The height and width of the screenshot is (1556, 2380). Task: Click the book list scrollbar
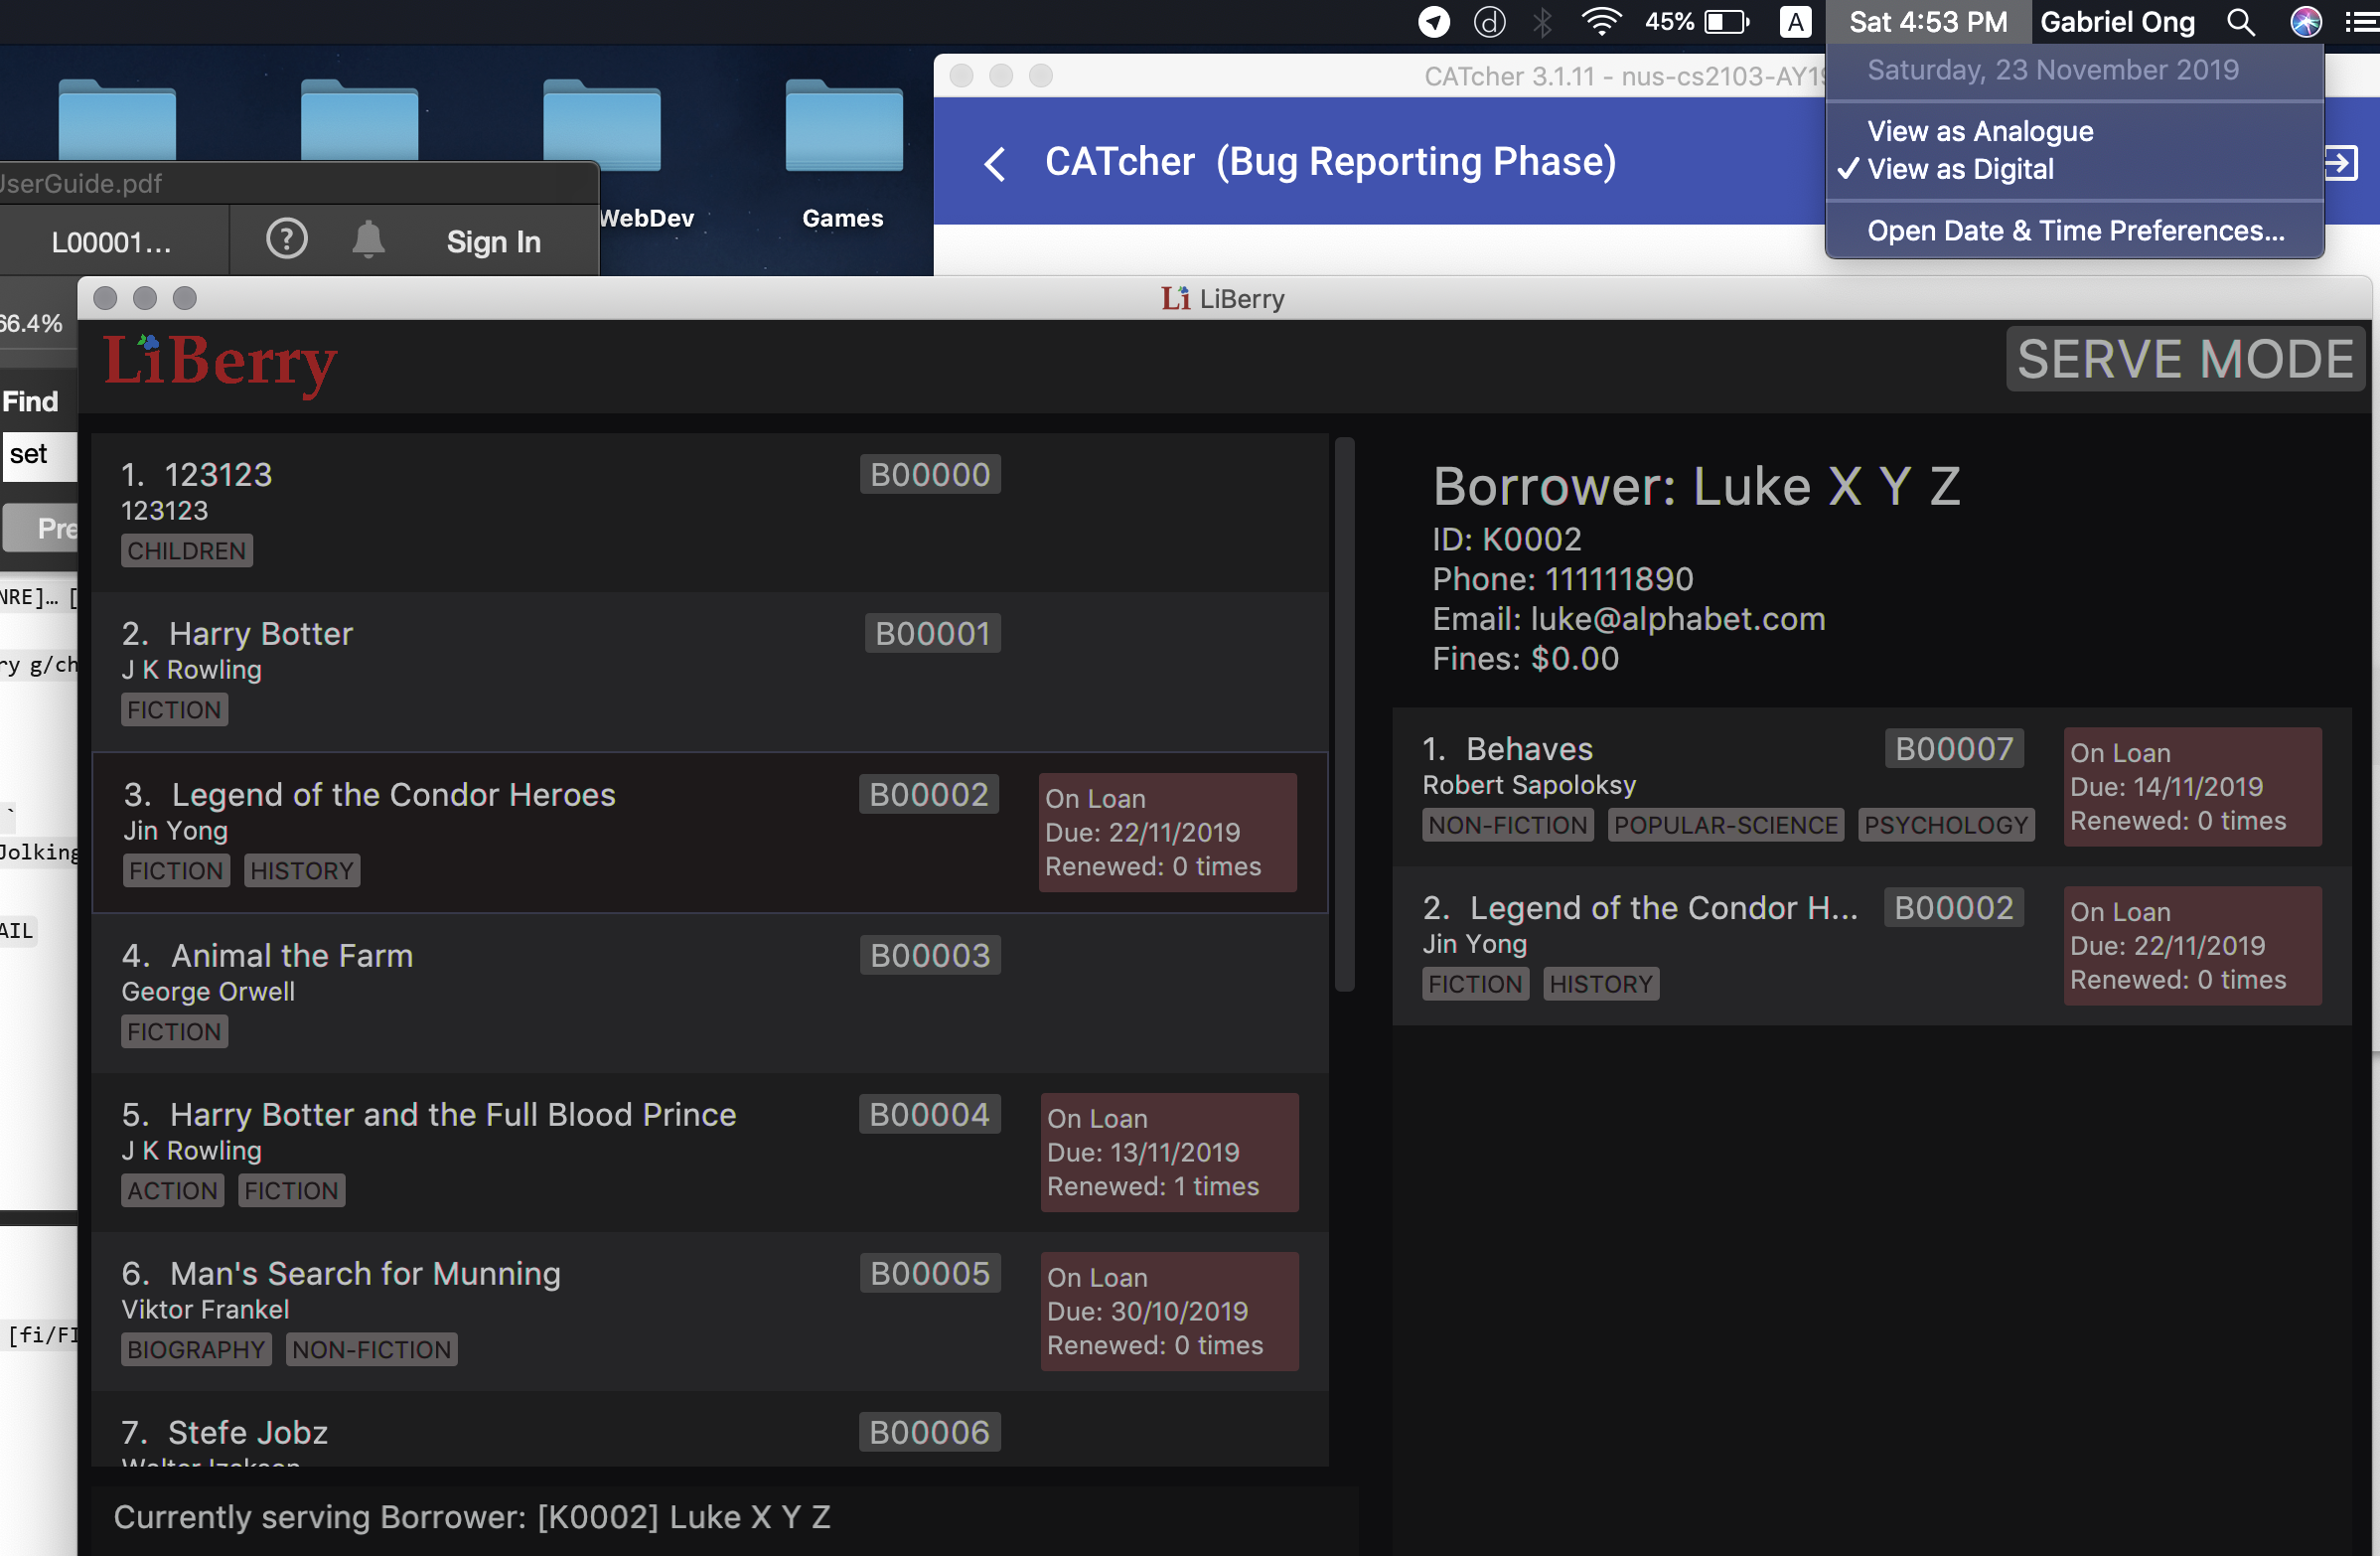1344,714
